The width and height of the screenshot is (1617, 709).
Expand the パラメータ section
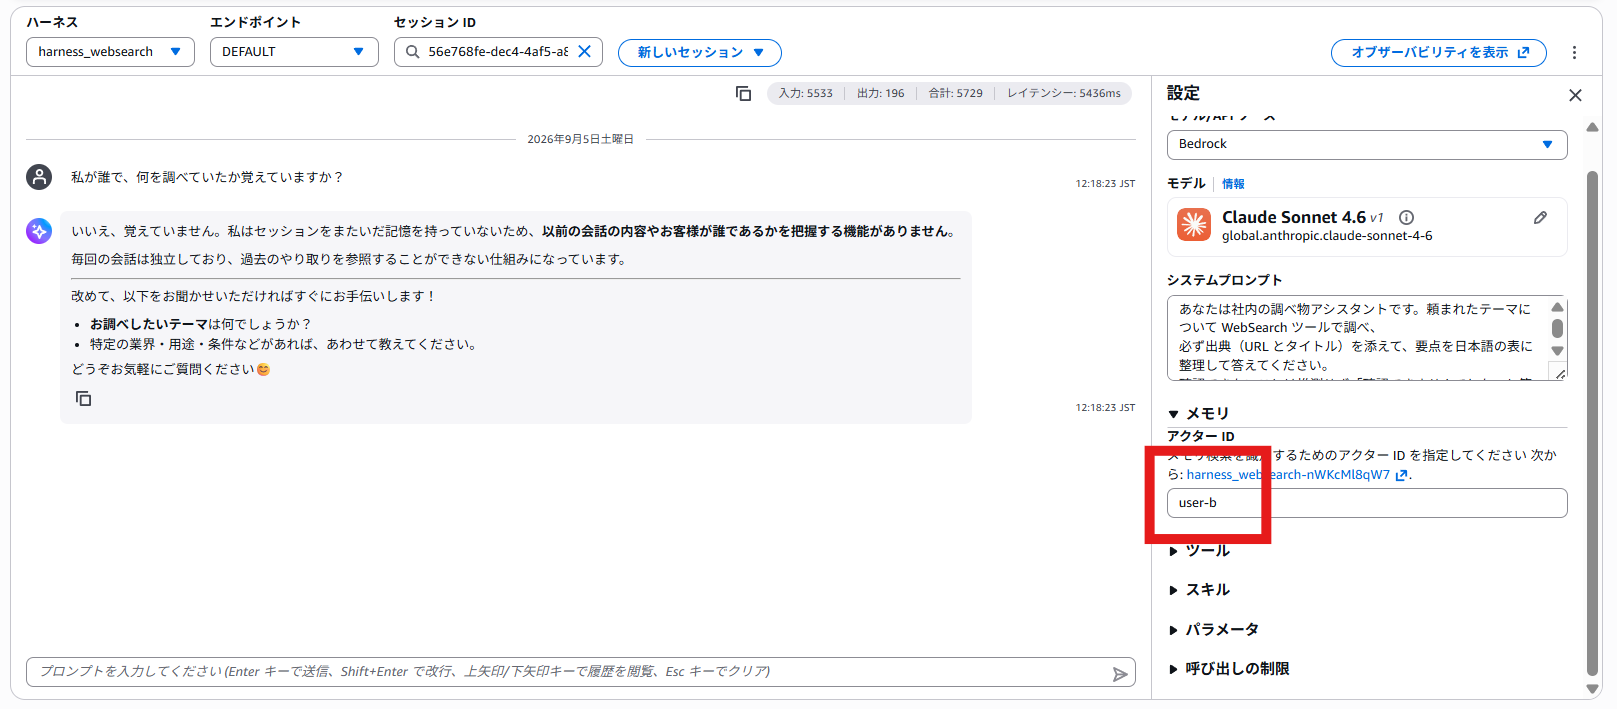pyautogui.click(x=1213, y=630)
